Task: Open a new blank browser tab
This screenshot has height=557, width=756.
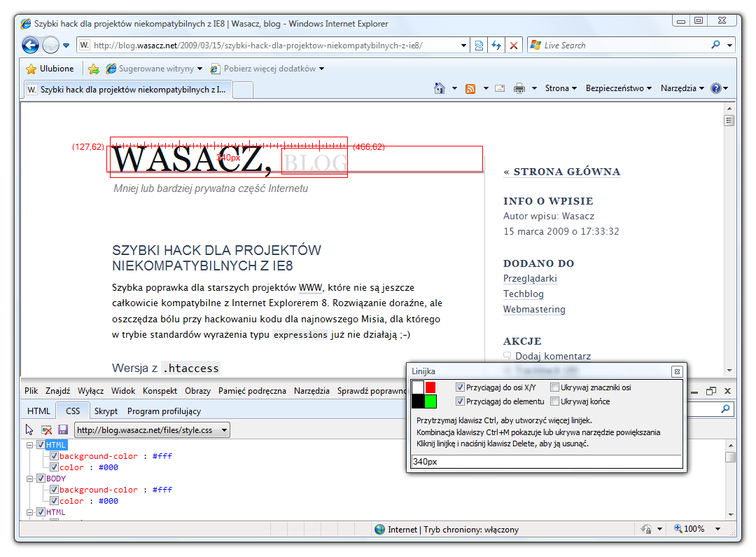Action: click(243, 90)
